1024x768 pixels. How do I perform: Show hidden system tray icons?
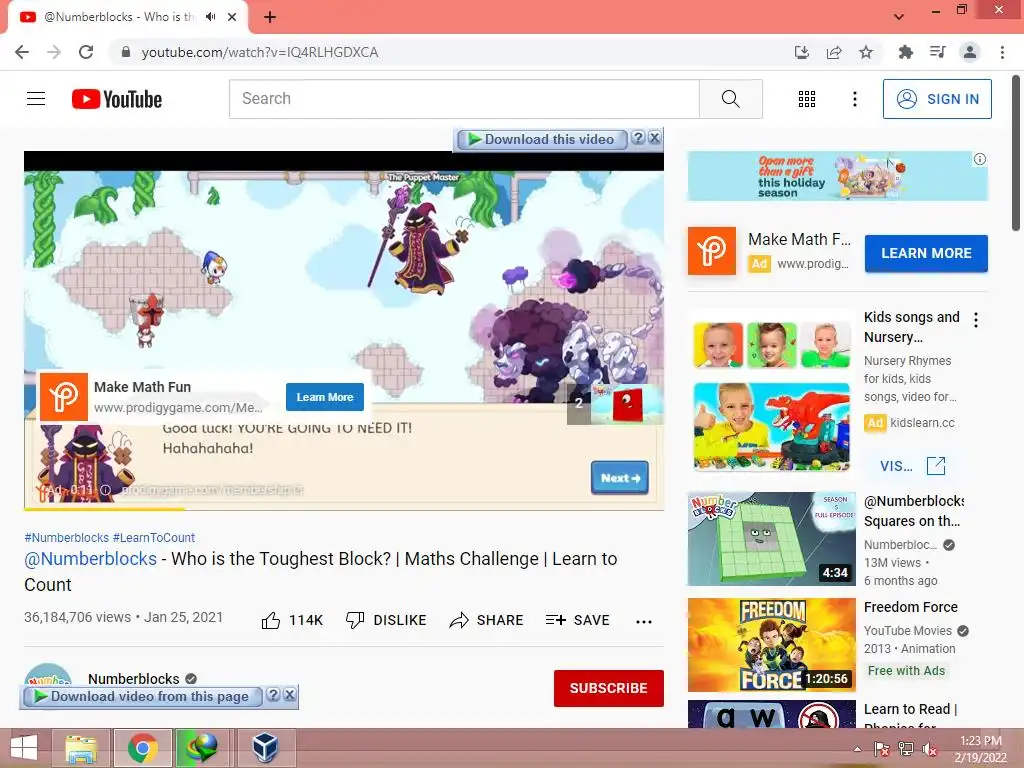pyautogui.click(x=857, y=749)
